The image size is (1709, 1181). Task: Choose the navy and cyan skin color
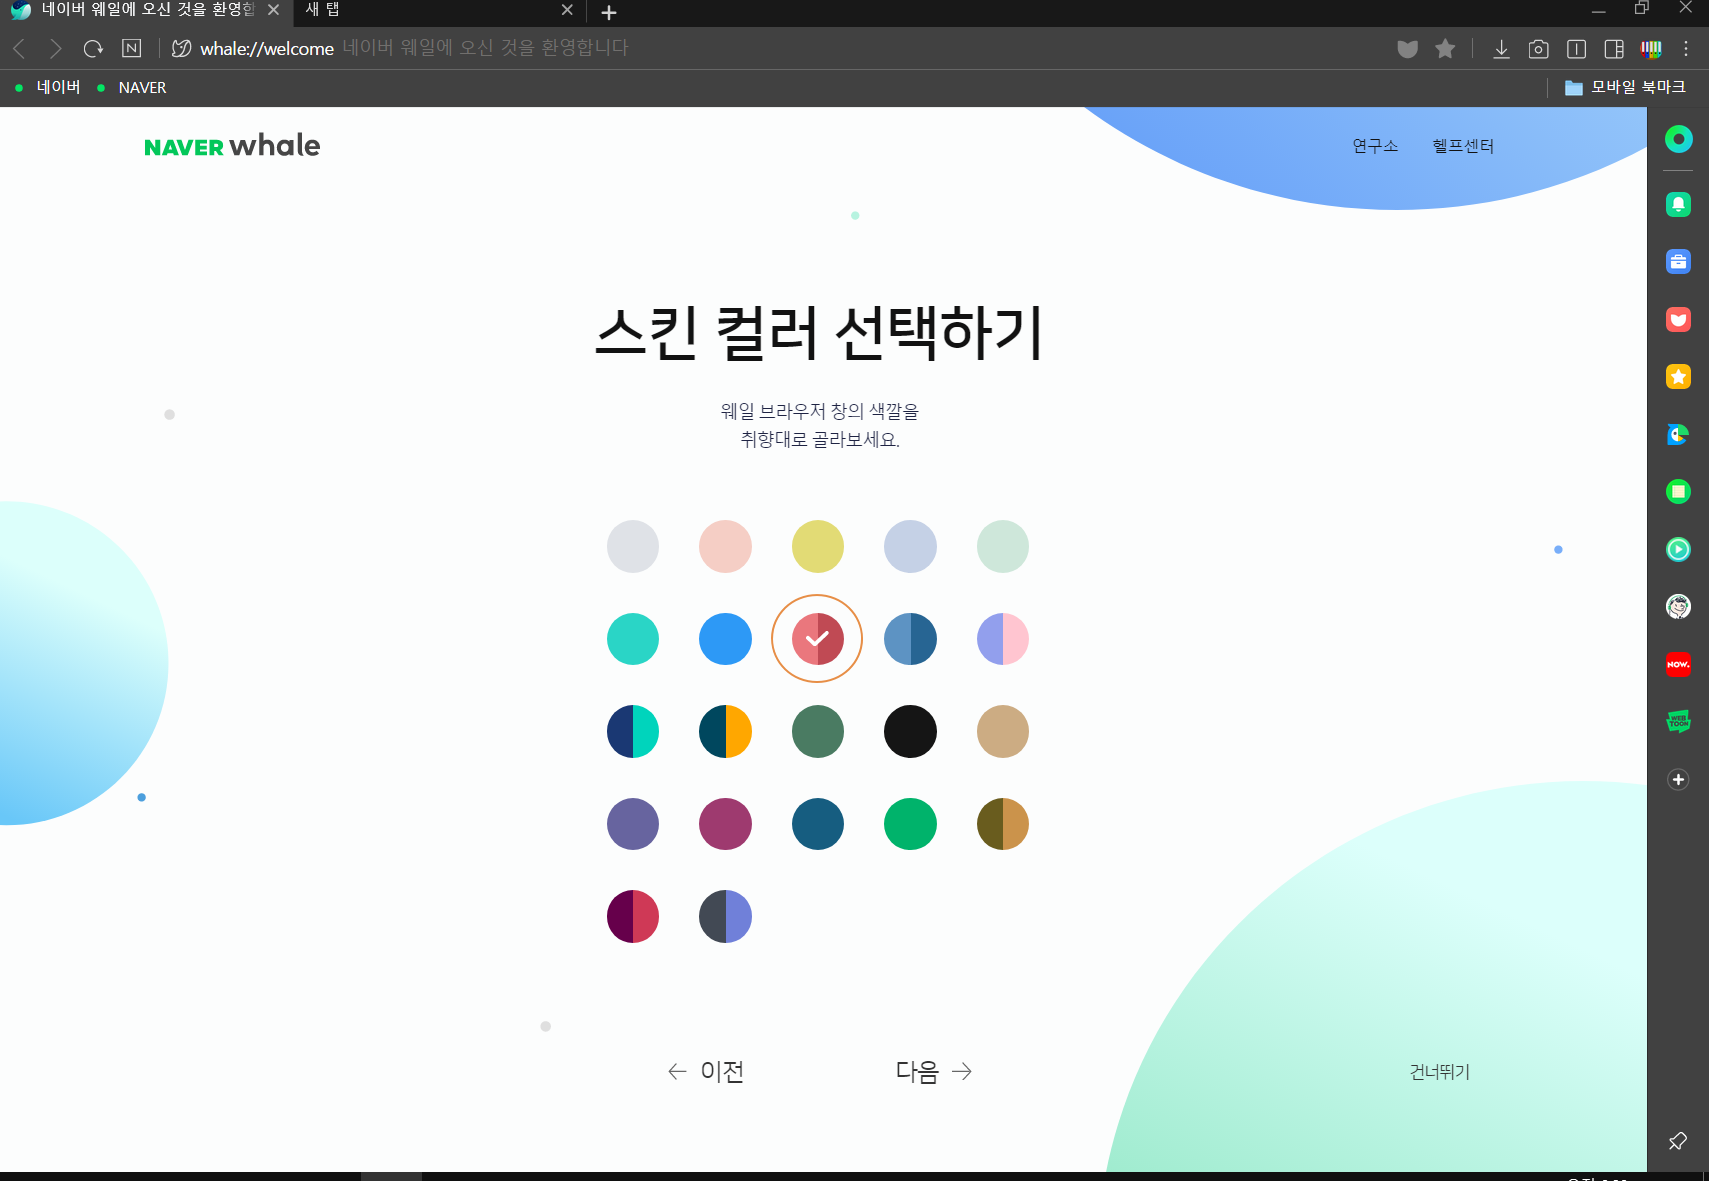[x=633, y=731]
